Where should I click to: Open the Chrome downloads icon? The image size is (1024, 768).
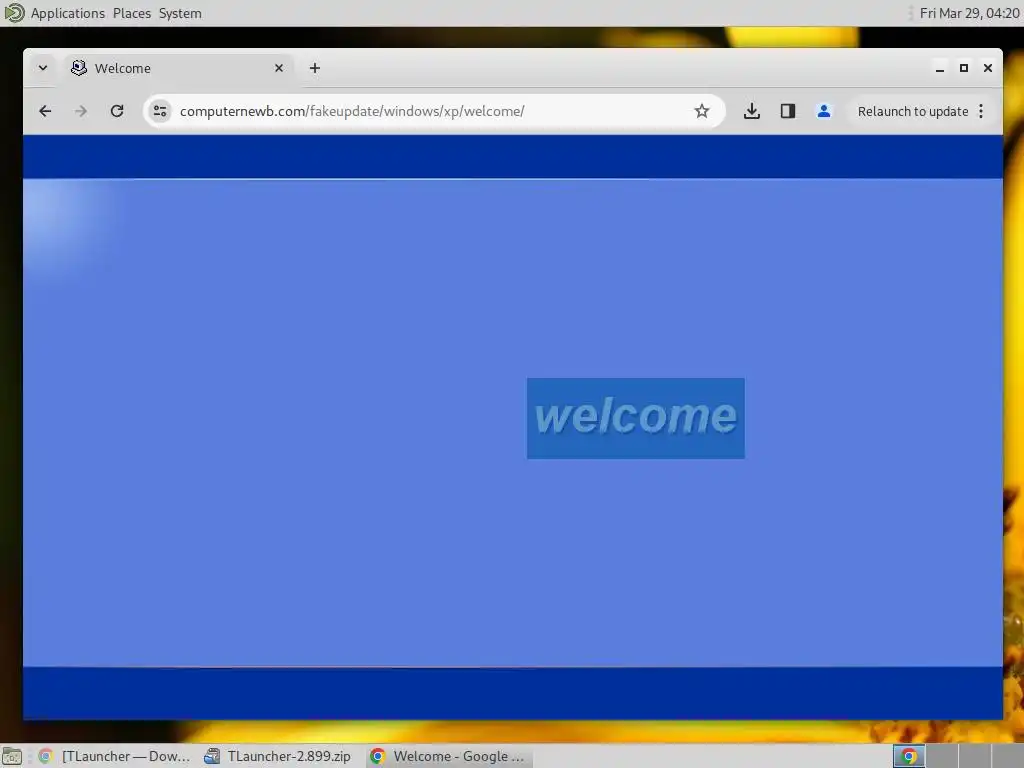click(x=752, y=111)
